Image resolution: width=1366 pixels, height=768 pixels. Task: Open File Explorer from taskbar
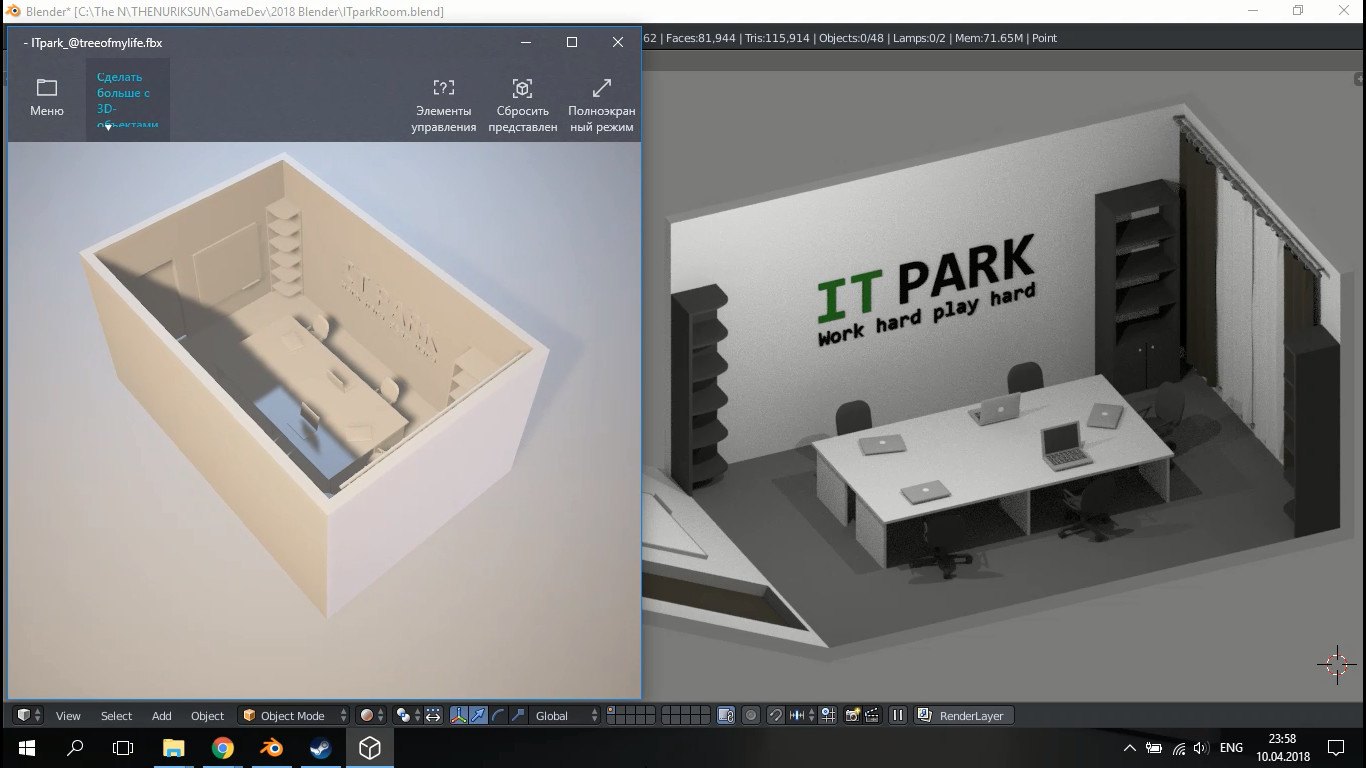173,747
